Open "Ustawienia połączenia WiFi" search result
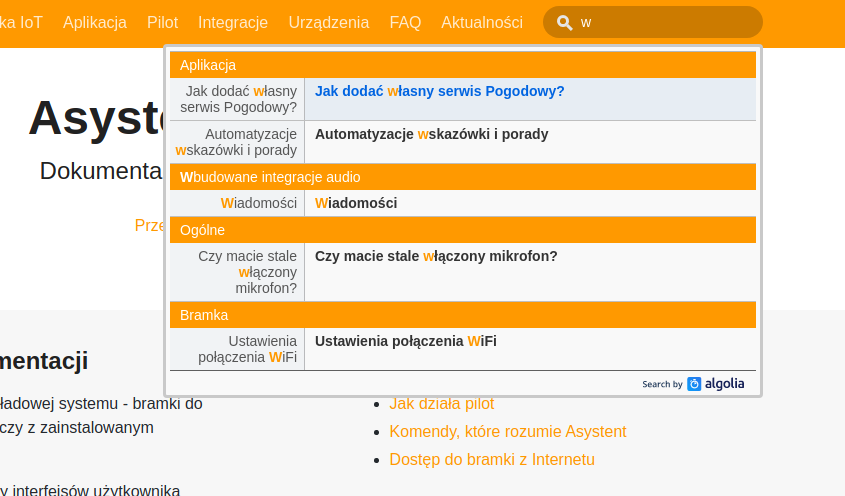The width and height of the screenshot is (845, 496). 406,341
